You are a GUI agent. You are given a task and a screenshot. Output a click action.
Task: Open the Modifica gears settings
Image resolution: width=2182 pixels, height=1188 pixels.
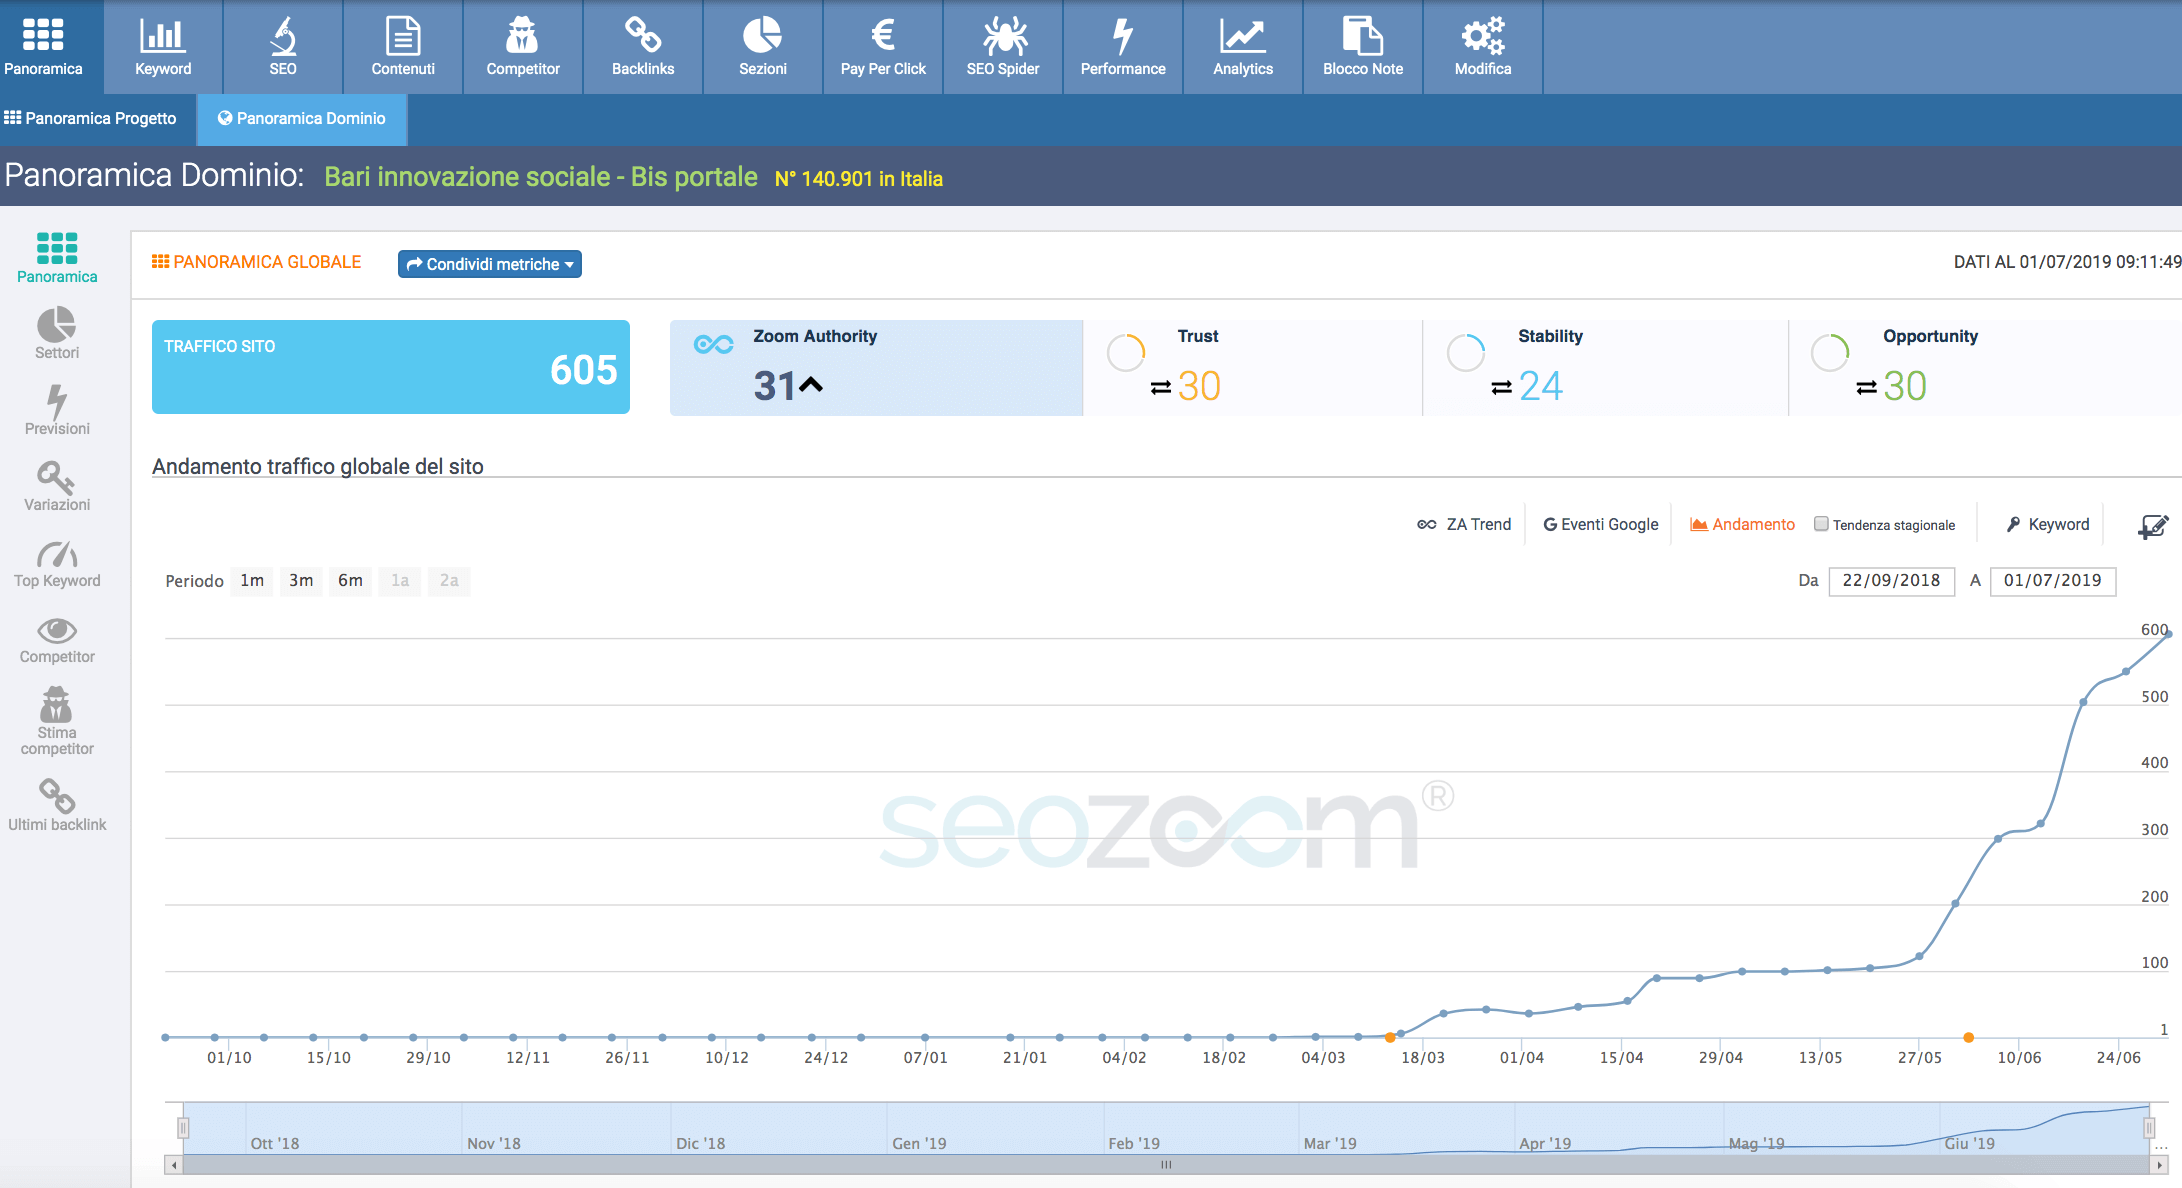pyautogui.click(x=1483, y=47)
